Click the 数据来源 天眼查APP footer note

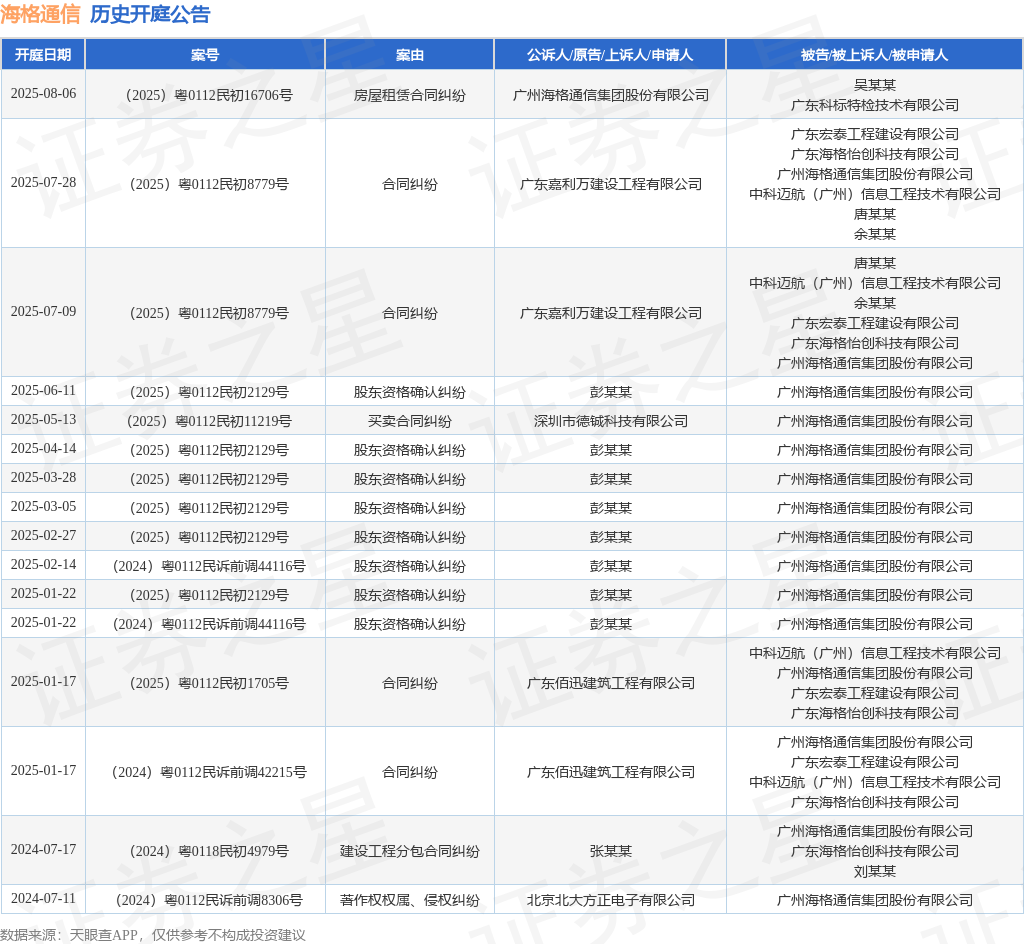point(153,935)
